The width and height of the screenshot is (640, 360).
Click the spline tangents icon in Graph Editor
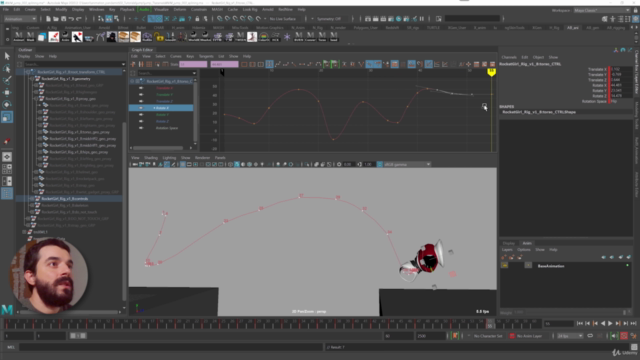(x=278, y=64)
